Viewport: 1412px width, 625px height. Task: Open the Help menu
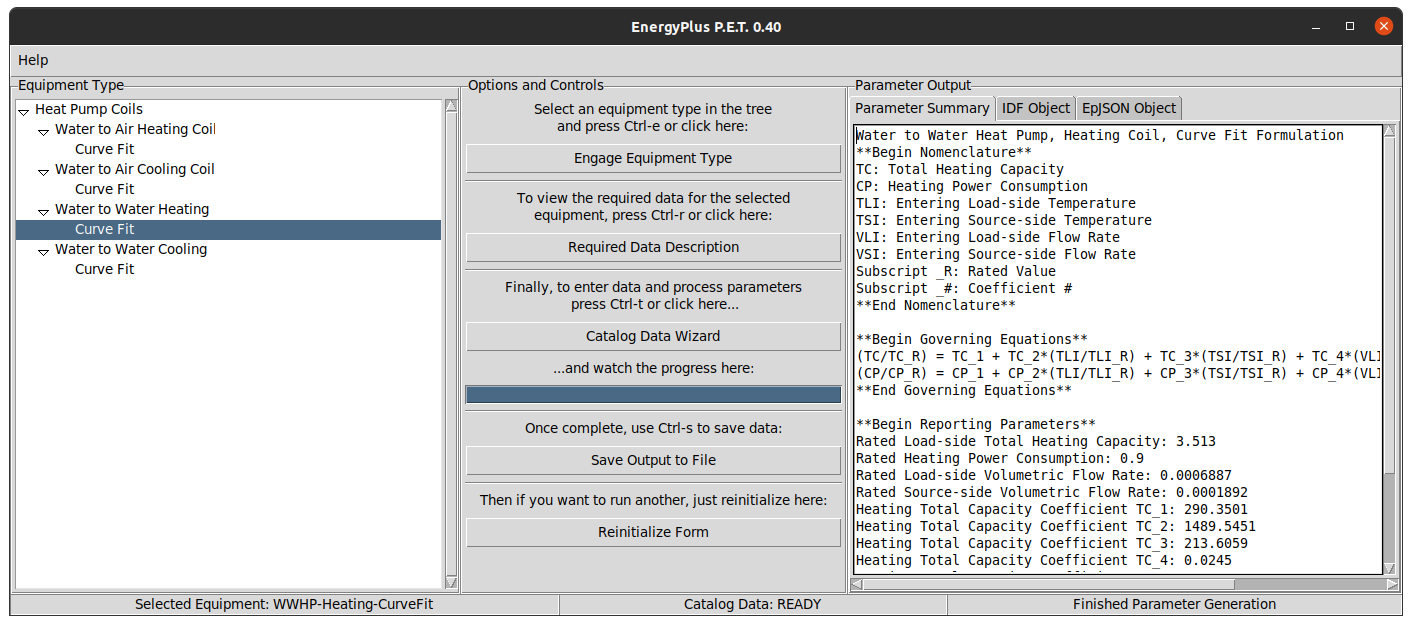point(33,60)
